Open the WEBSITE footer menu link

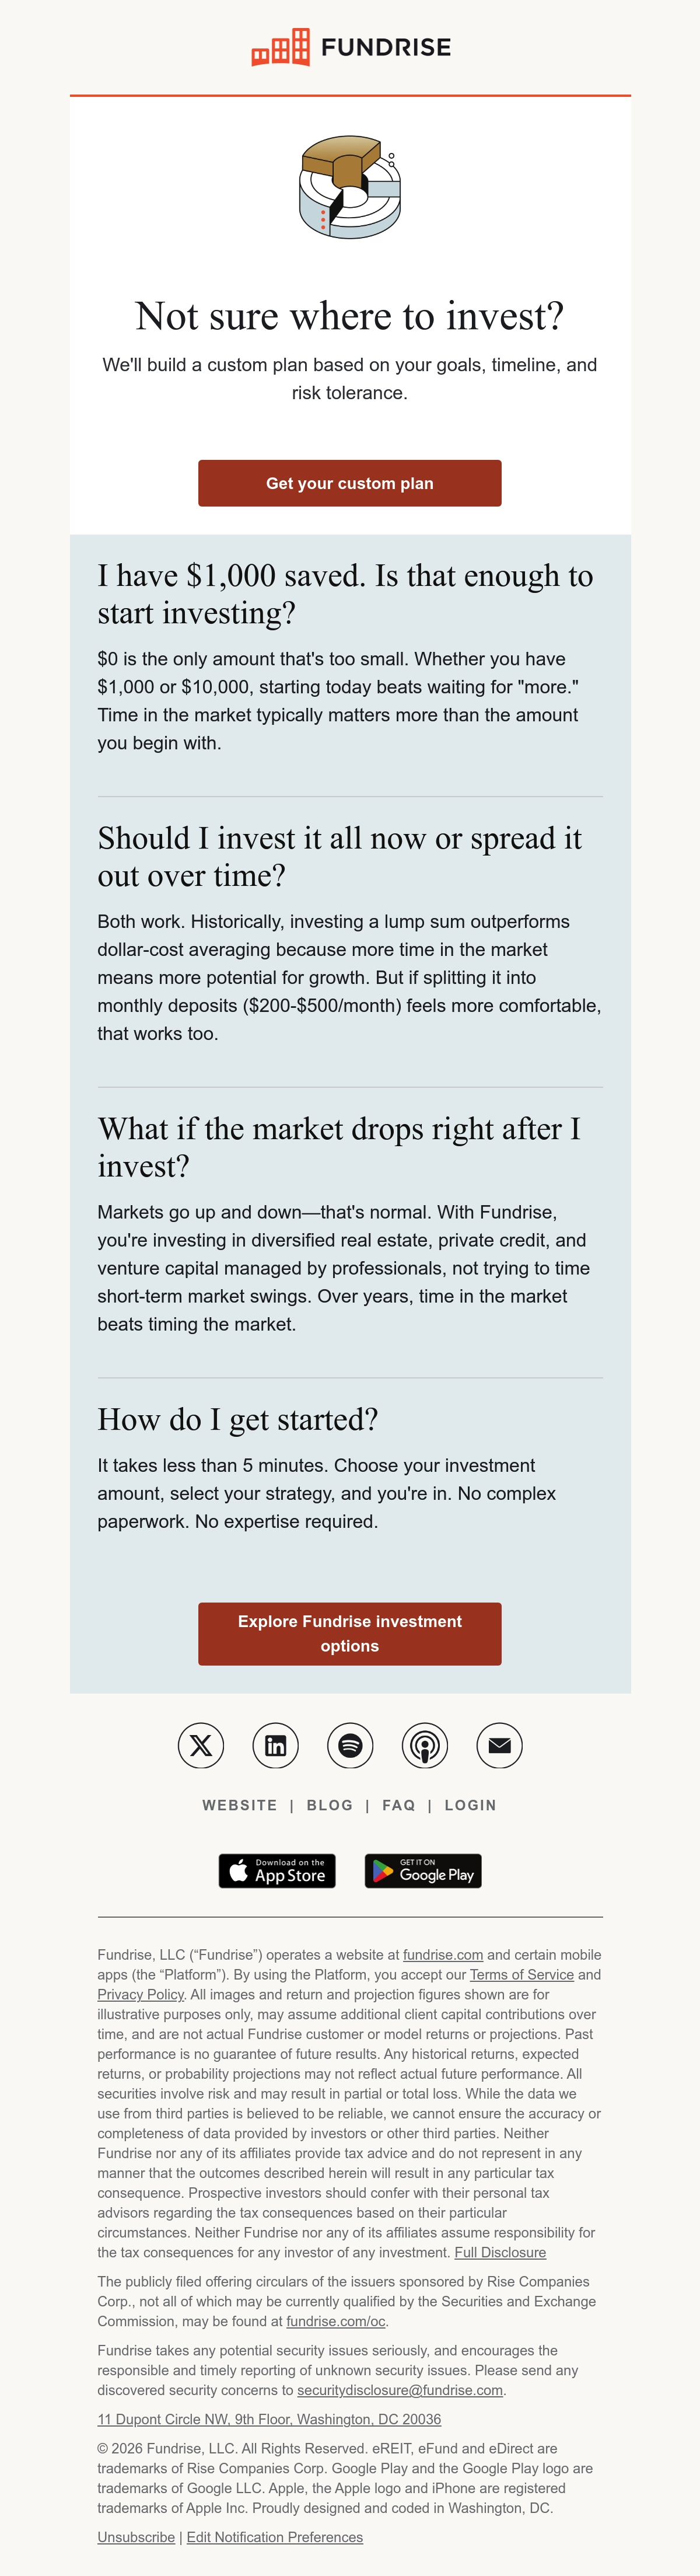(x=240, y=1805)
